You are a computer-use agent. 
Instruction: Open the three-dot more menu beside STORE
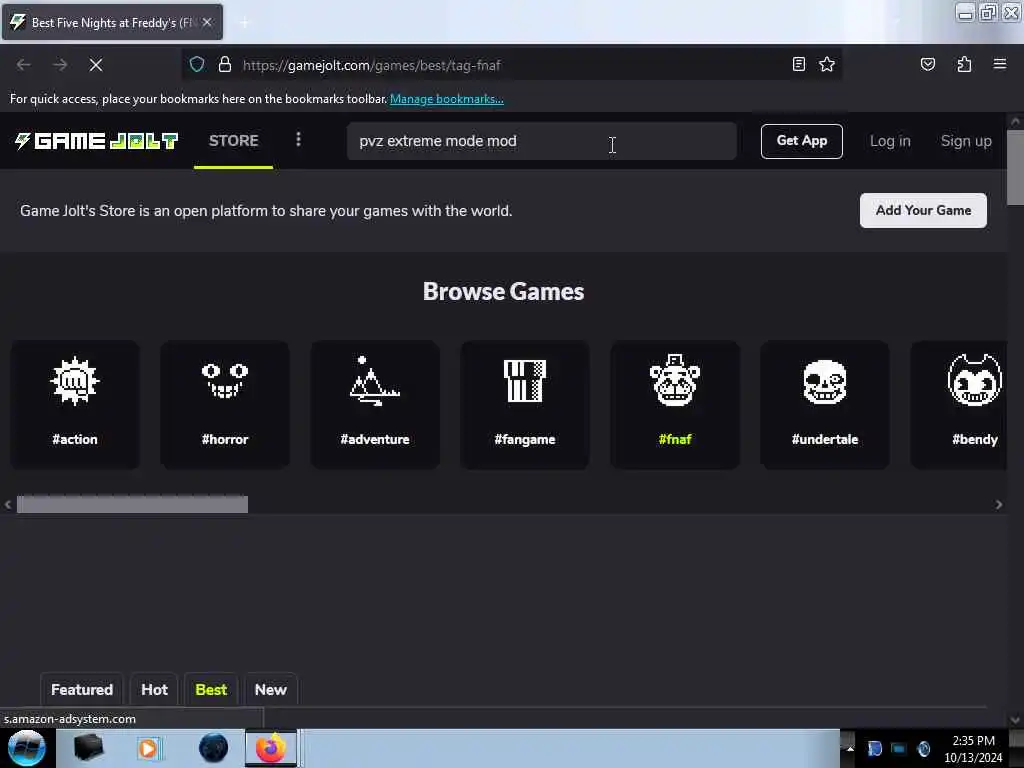pyautogui.click(x=298, y=140)
